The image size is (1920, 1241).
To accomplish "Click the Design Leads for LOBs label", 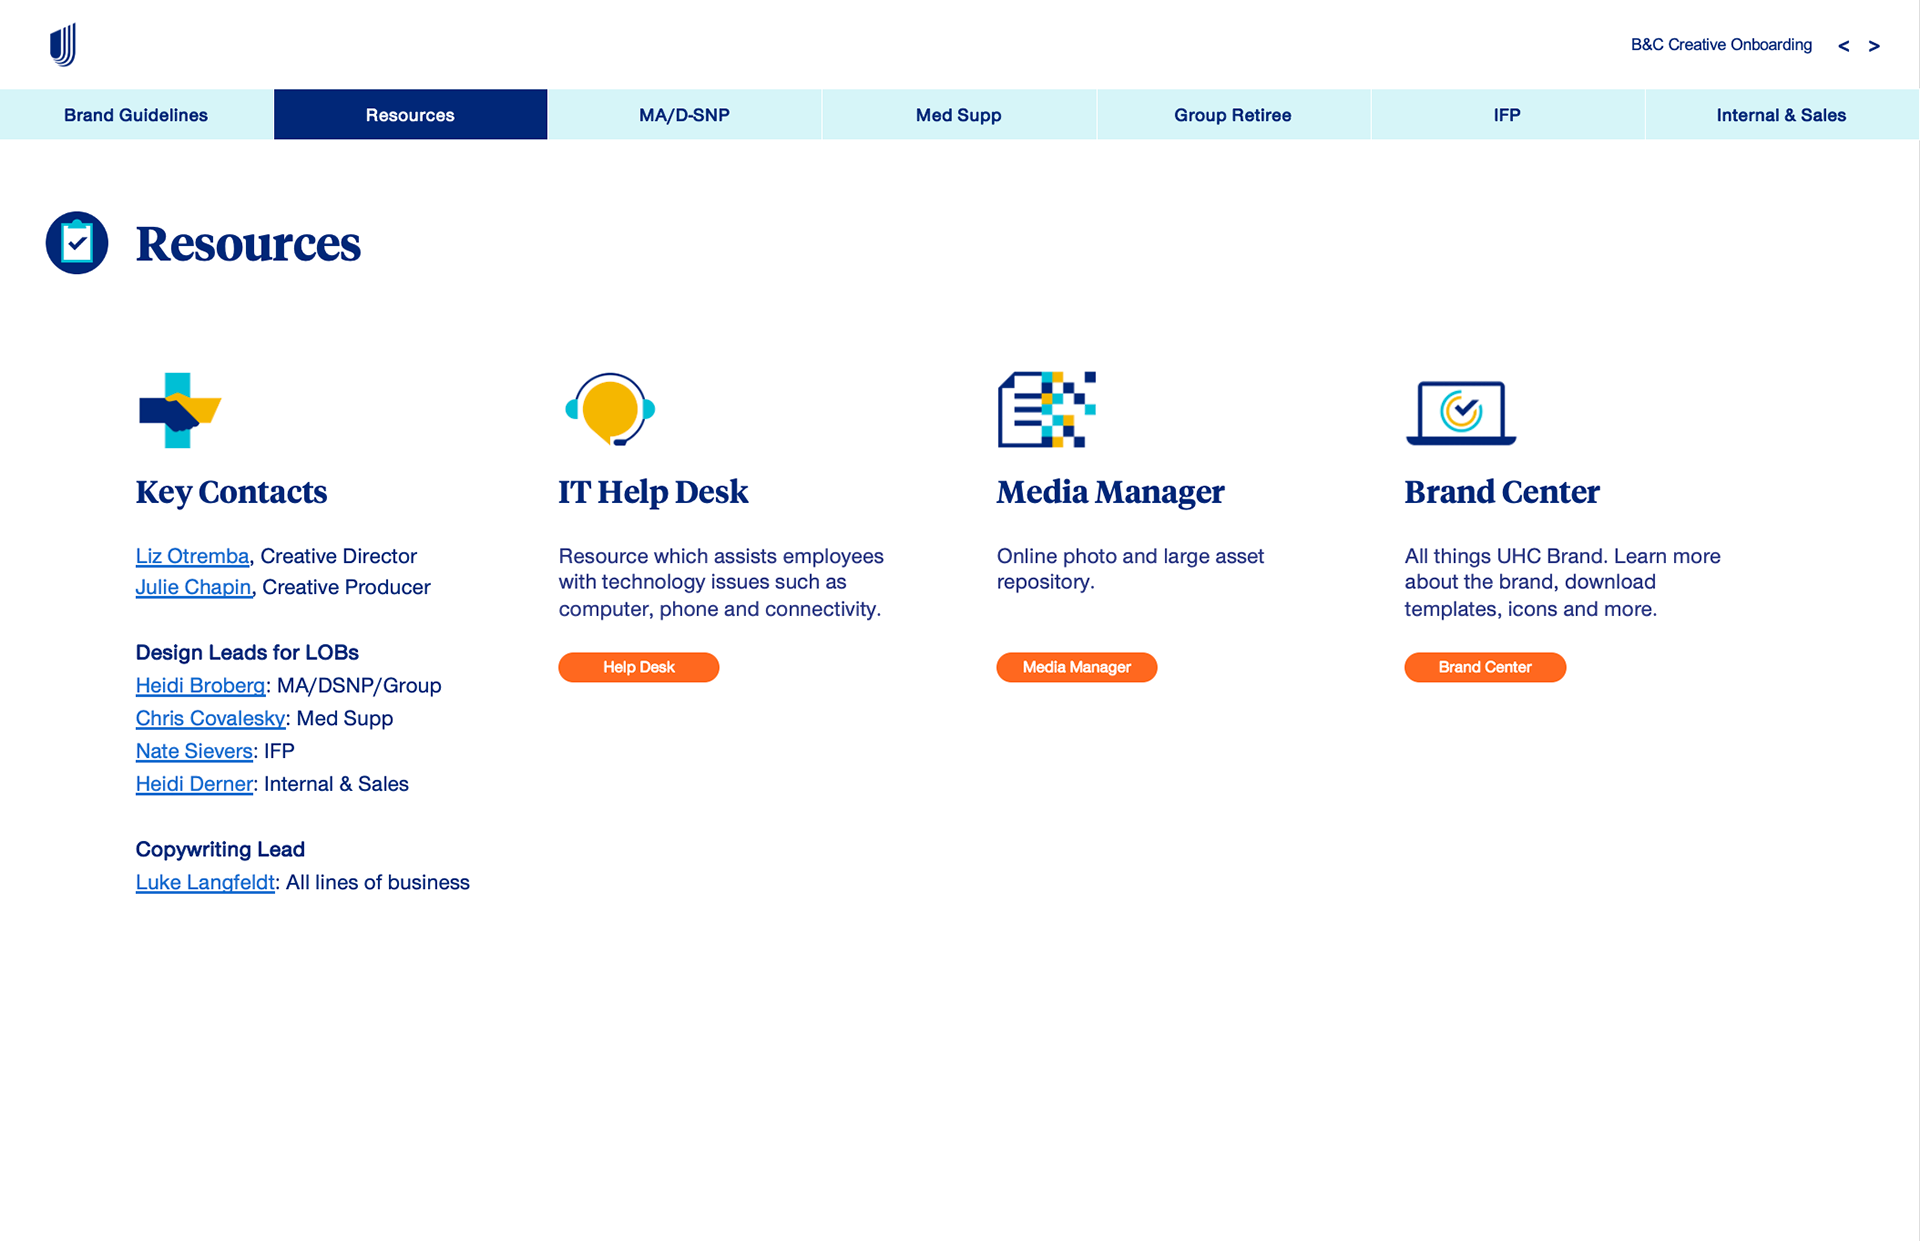I will [x=247, y=652].
